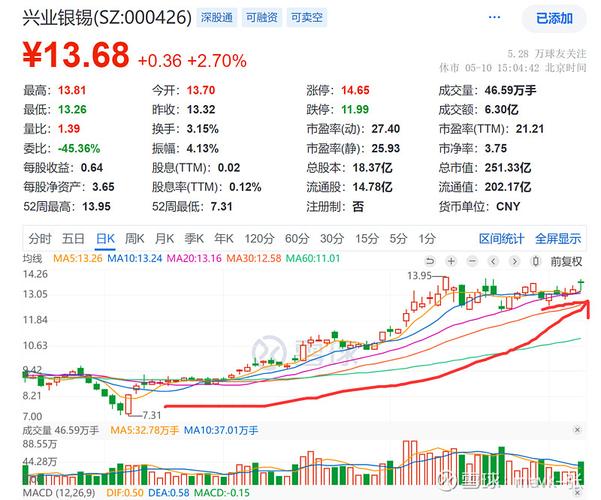Toggle MA20:13.16 moving average legend
This screenshot has height=500, width=601.
pyautogui.click(x=194, y=258)
